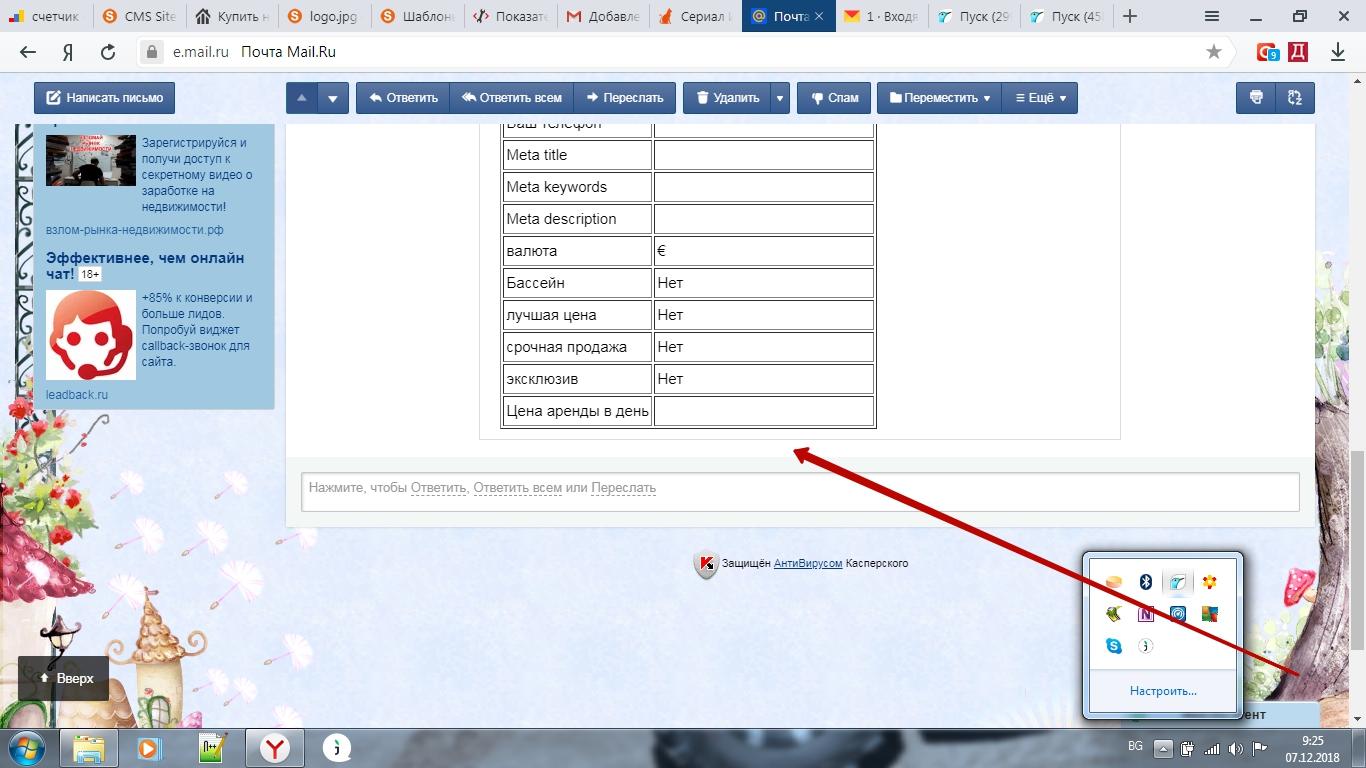Open the browser downloads arrow icon
Screen dimensions: 1366x768
pyautogui.click(x=1338, y=52)
